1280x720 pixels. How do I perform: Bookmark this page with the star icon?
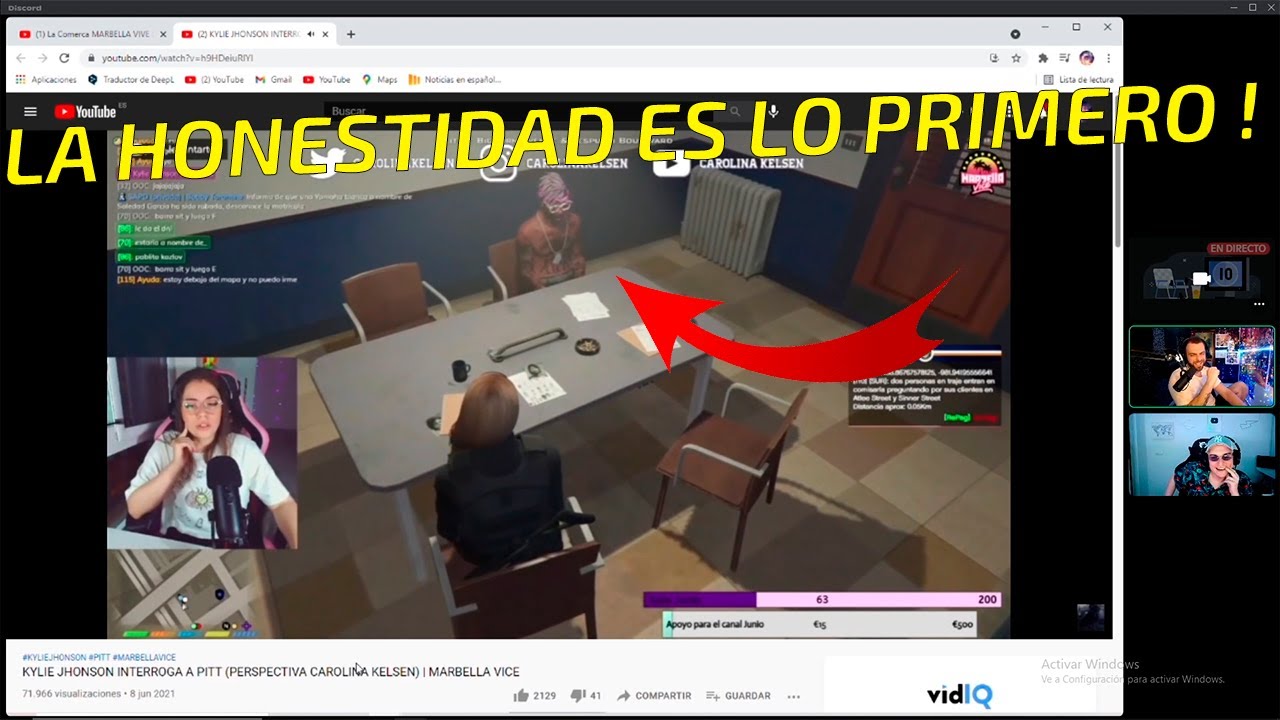(1016, 58)
